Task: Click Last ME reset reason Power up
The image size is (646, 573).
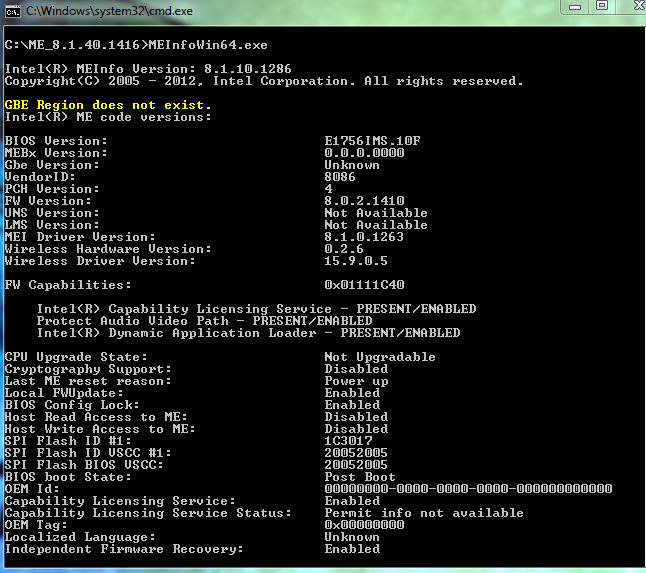Action: [x=356, y=381]
